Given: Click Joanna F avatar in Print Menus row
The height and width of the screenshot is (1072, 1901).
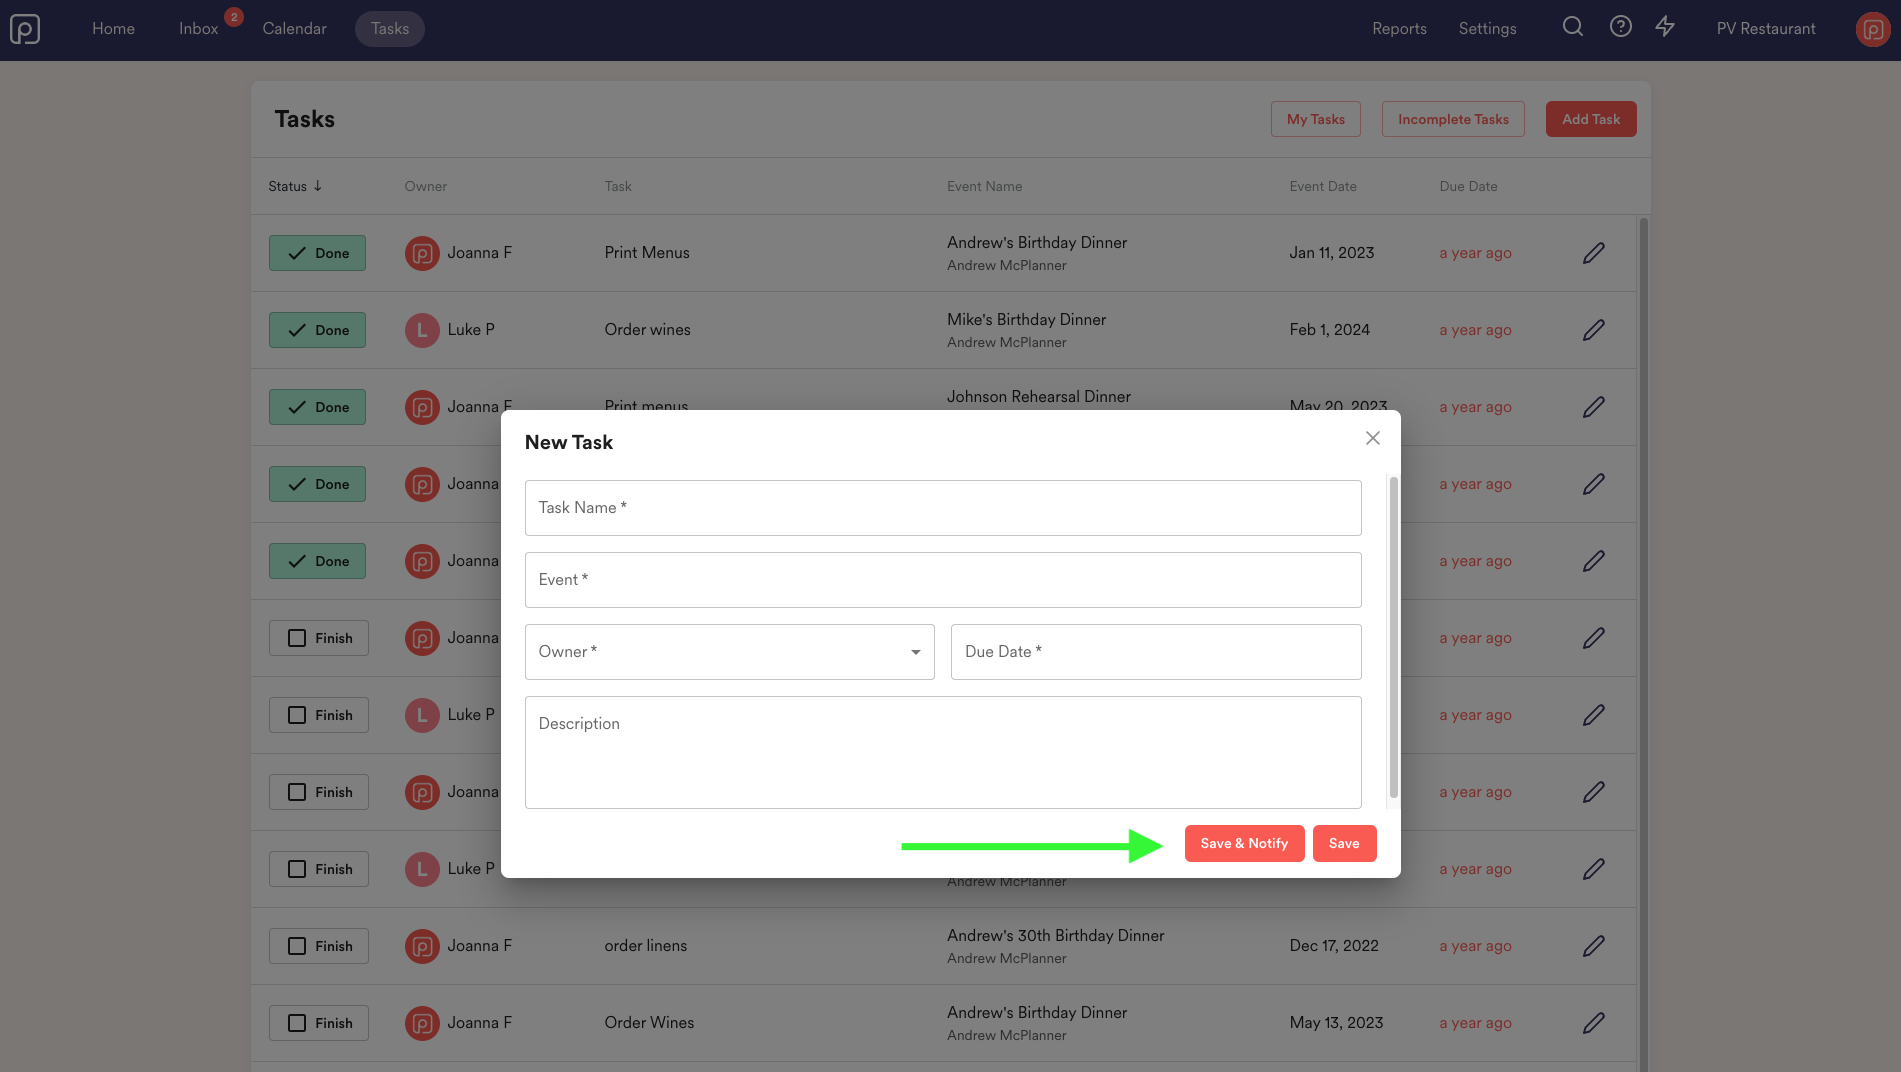Looking at the screenshot, I should (422, 253).
